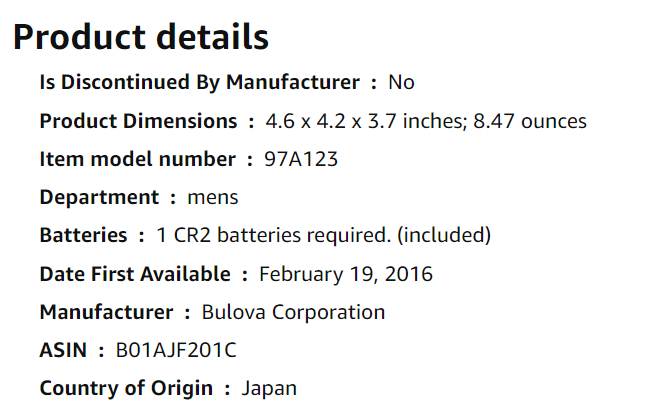The image size is (663, 416).
Task: Select the discontinued value No
Action: click(x=401, y=83)
